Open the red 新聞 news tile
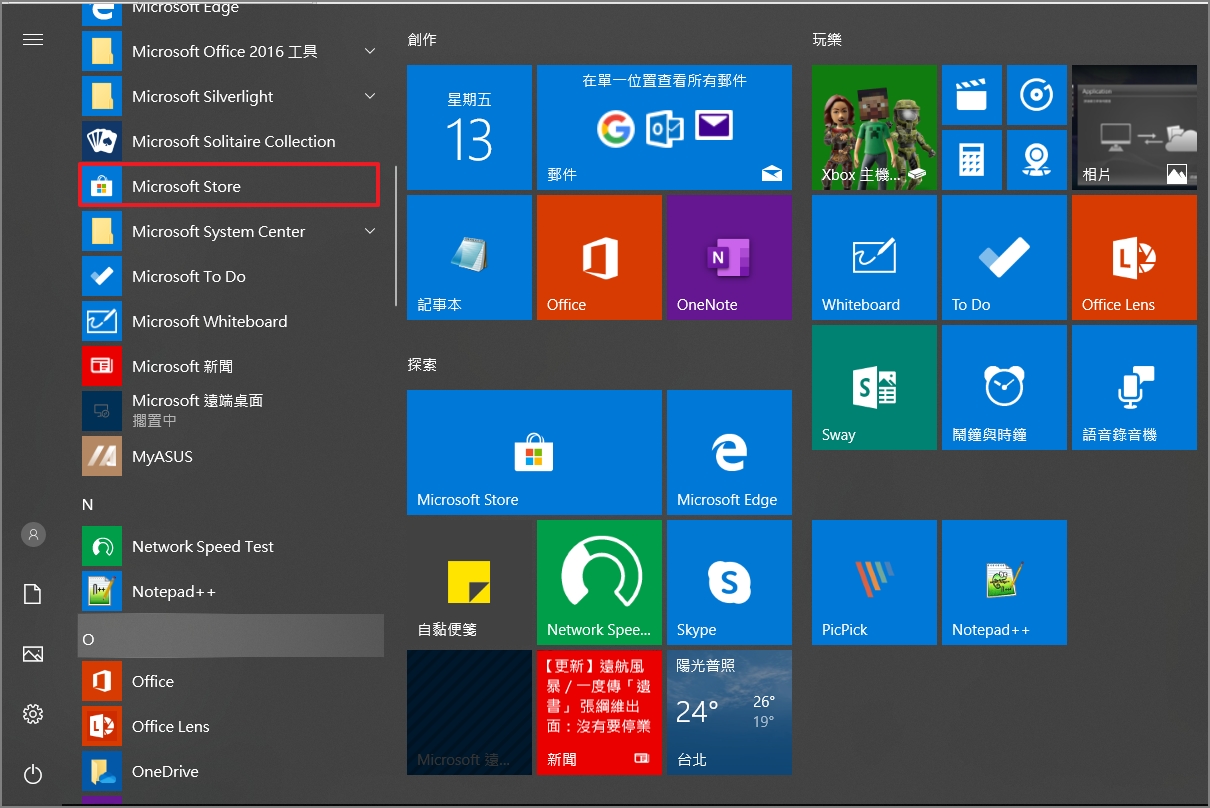Image resolution: width=1210 pixels, height=808 pixels. pos(599,712)
